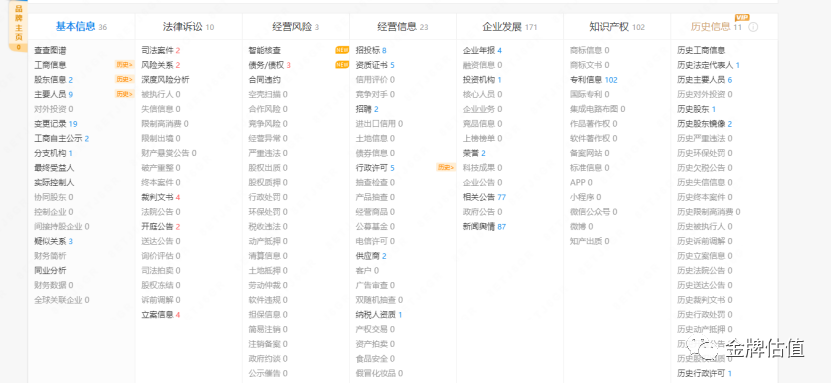Click 软件著作权 0 entry
831x384 pixels.
click(x=594, y=139)
